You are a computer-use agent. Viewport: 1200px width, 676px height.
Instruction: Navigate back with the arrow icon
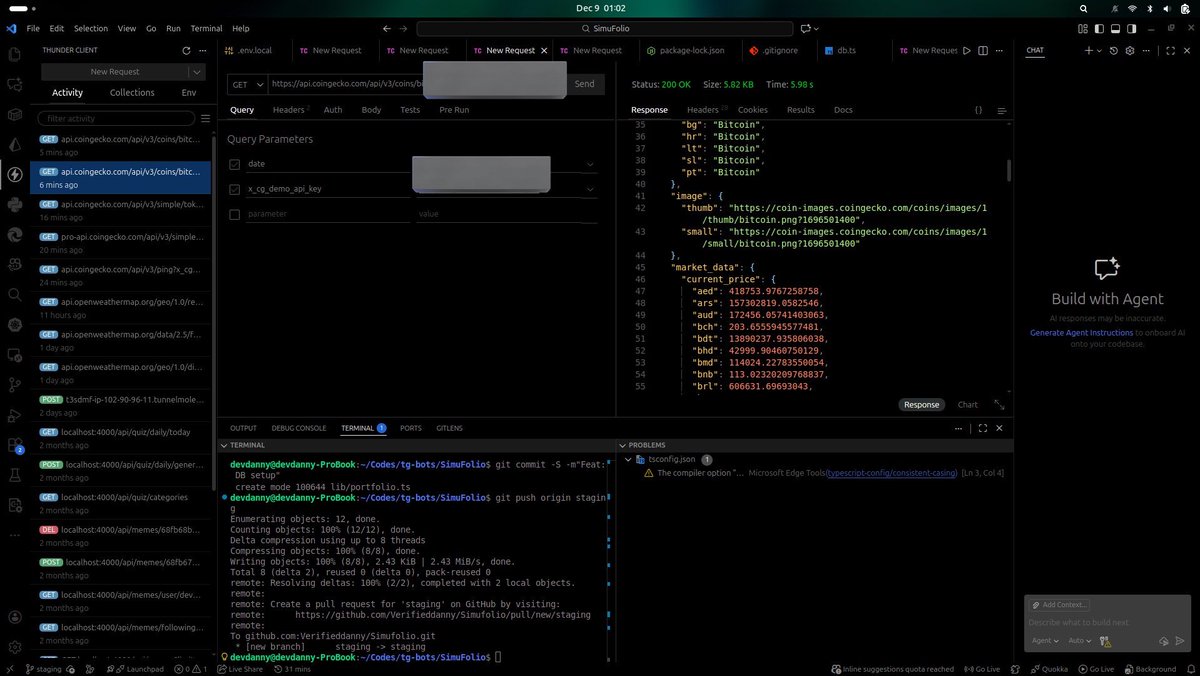click(x=386, y=29)
